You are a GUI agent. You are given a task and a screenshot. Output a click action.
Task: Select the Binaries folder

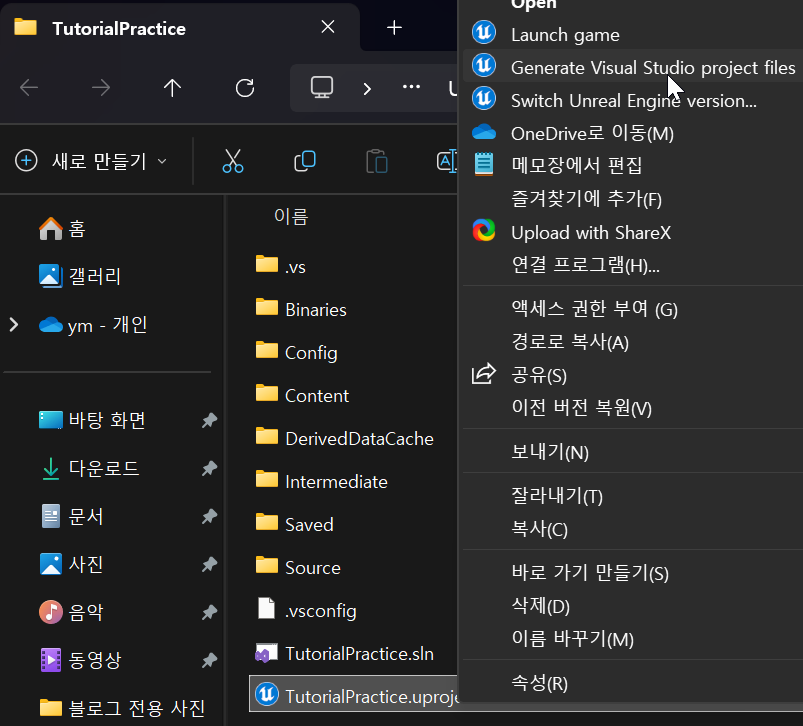(301, 309)
